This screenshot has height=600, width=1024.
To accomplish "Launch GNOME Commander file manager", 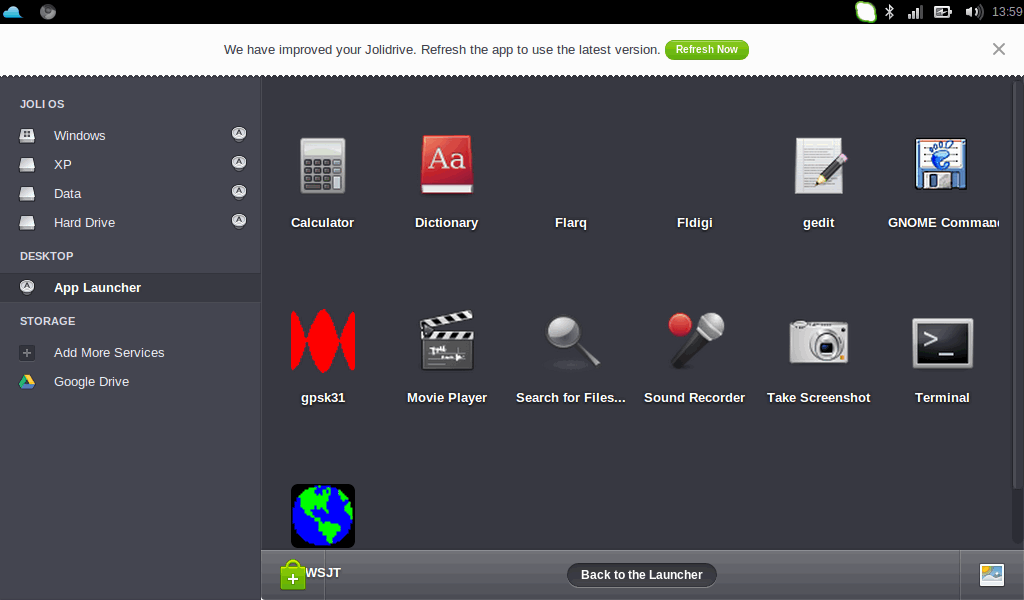I will pyautogui.click(x=941, y=167).
